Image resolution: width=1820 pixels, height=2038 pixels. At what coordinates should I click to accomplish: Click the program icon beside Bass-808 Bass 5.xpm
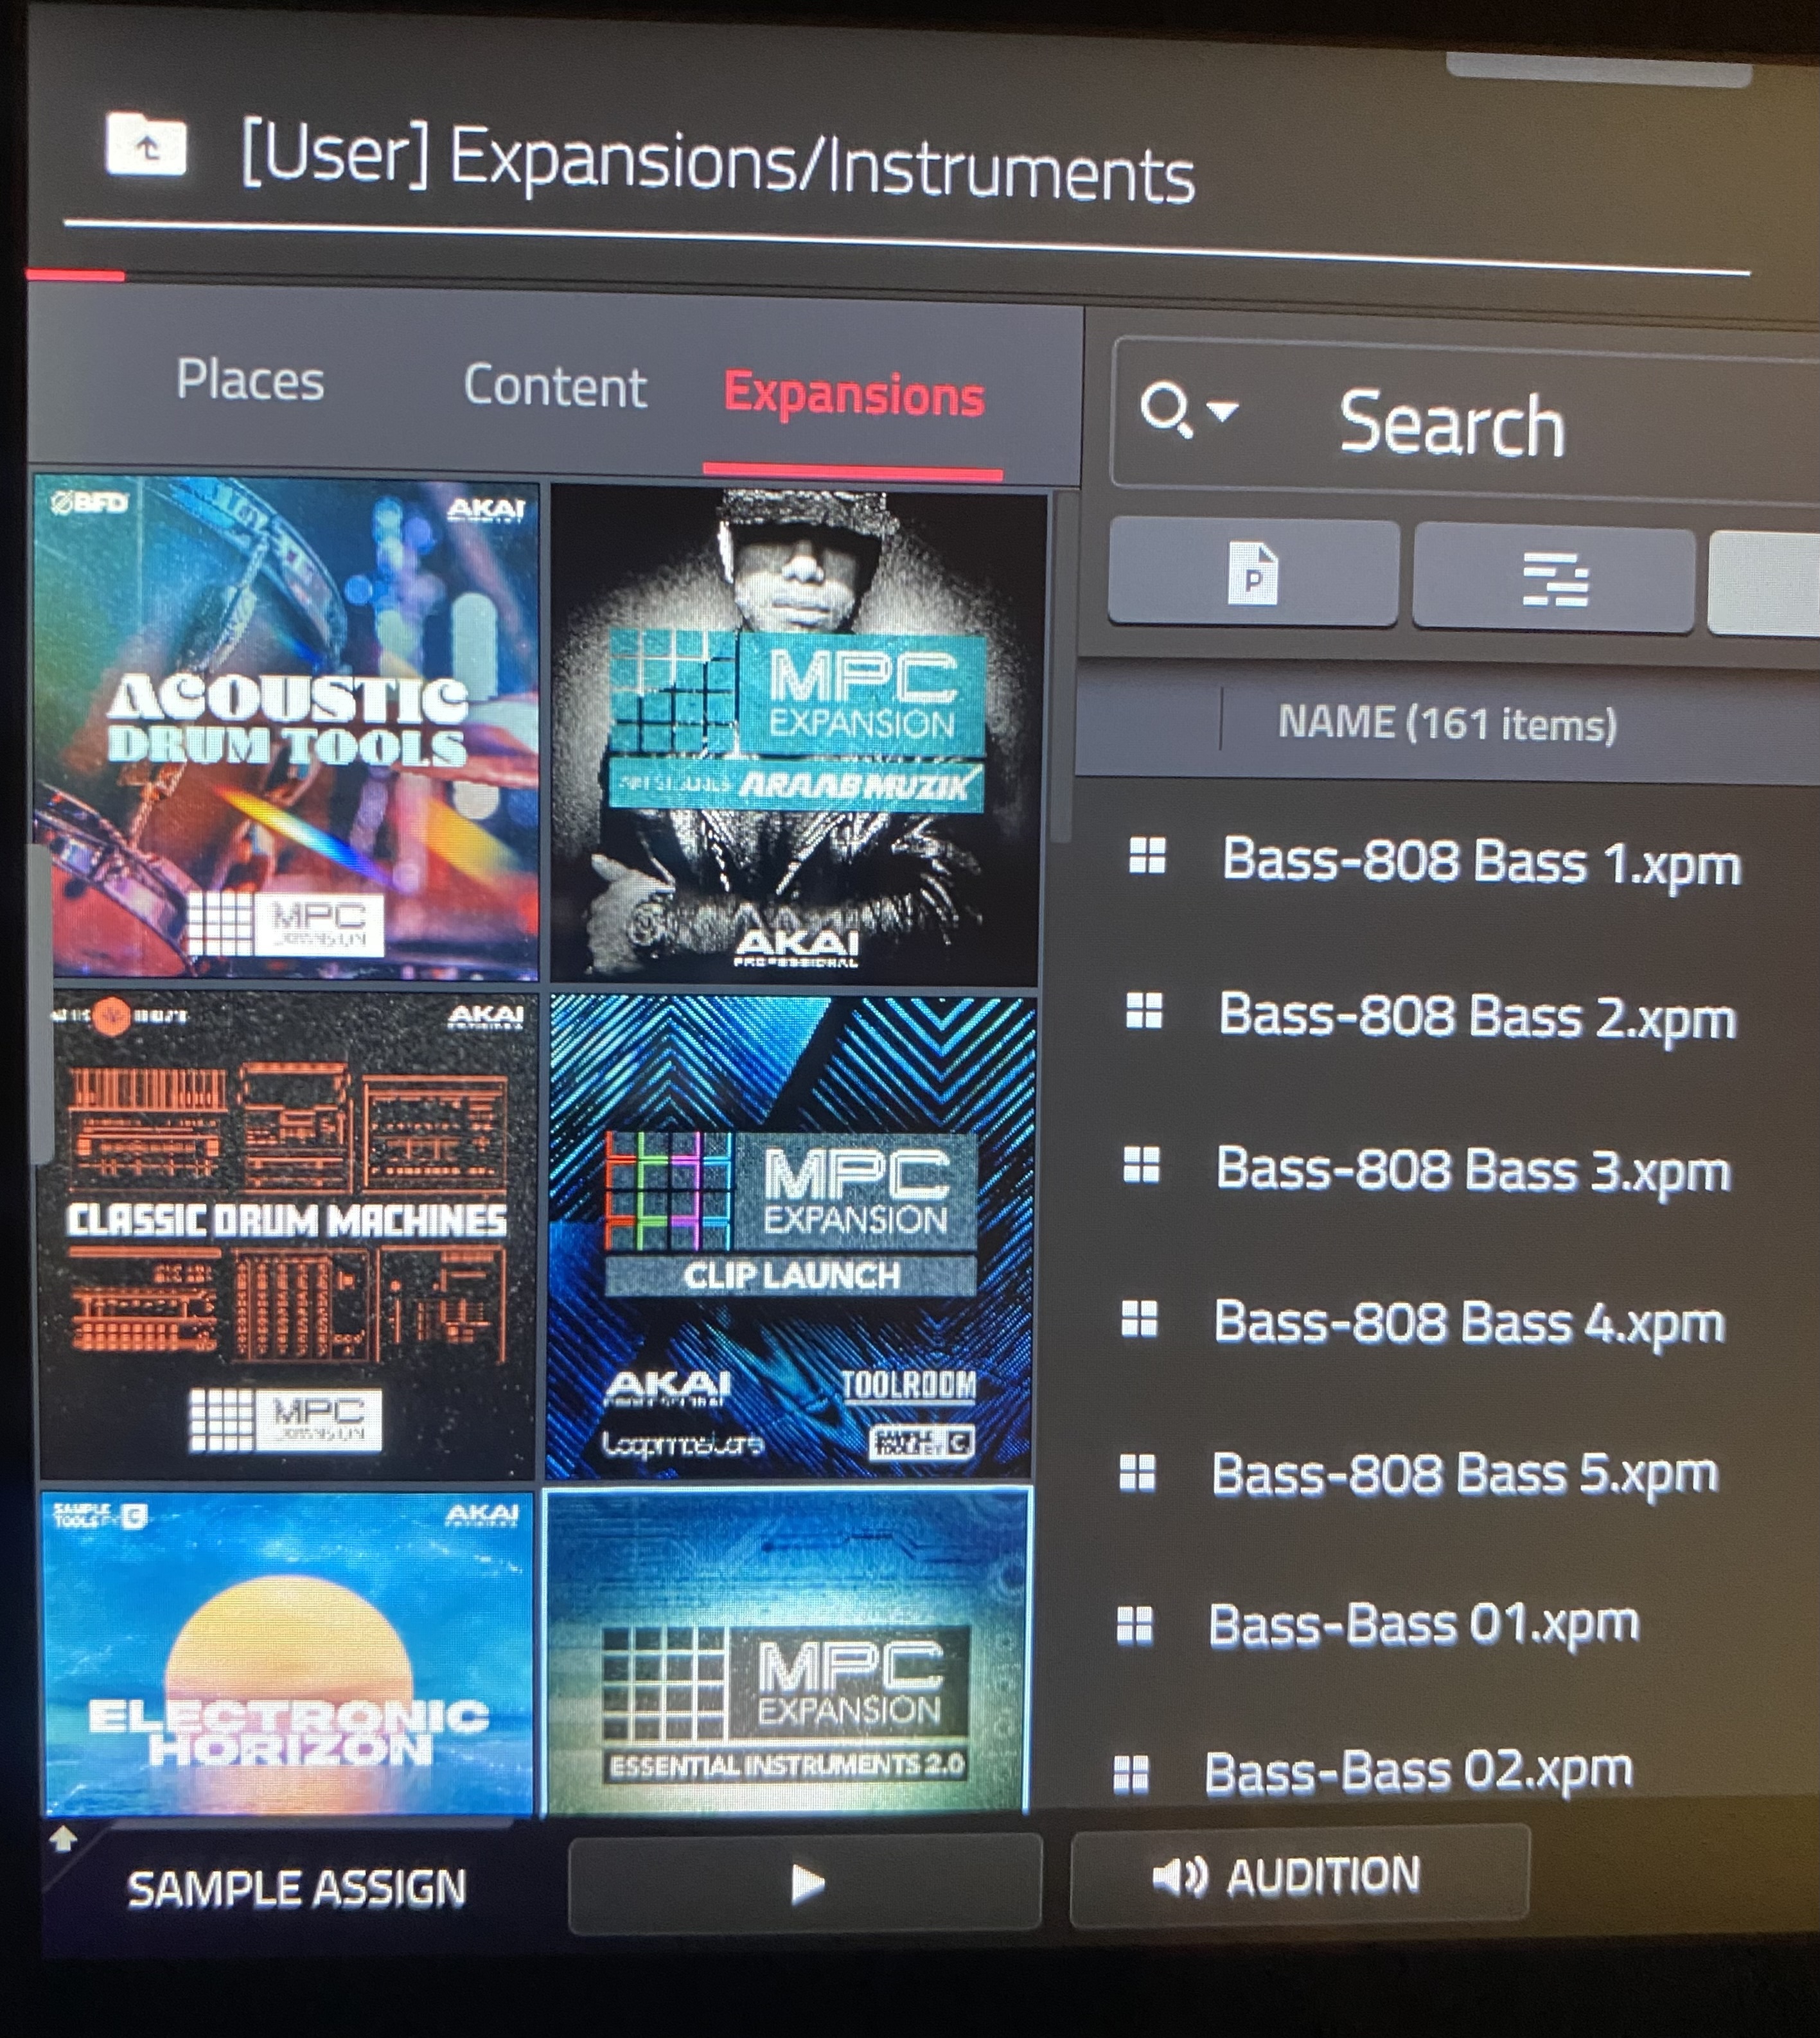click(x=1137, y=1473)
